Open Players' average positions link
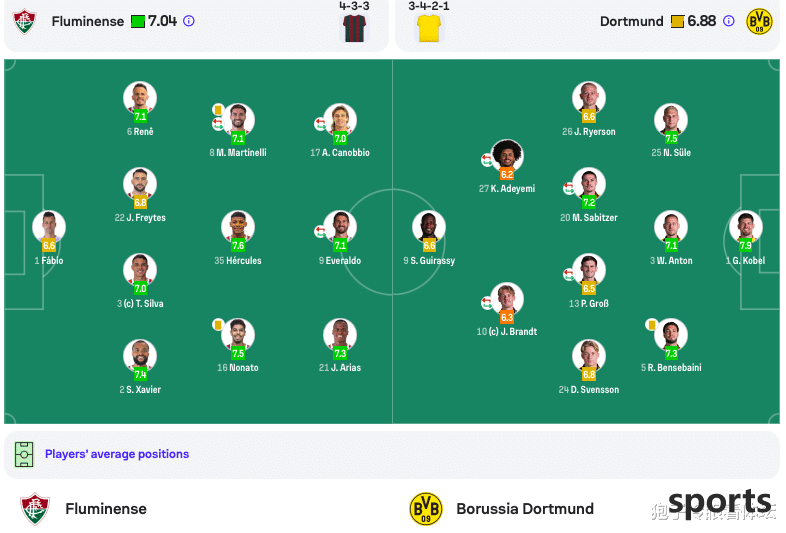Viewport: 786px width, 533px height. [117, 454]
